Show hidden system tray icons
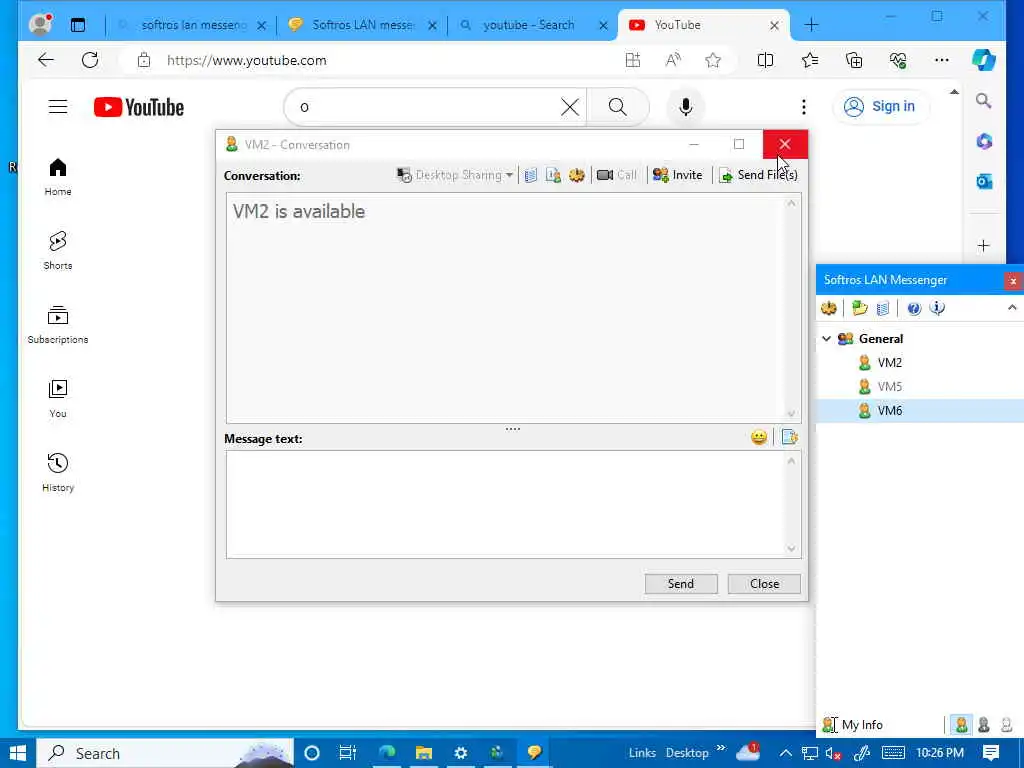This screenshot has height=768, width=1024. [x=786, y=753]
